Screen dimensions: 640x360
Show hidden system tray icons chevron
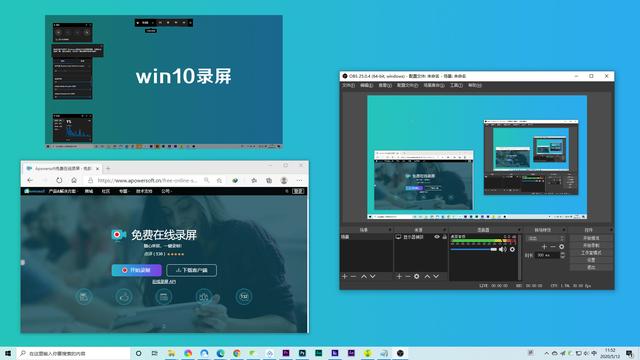click(x=546, y=353)
